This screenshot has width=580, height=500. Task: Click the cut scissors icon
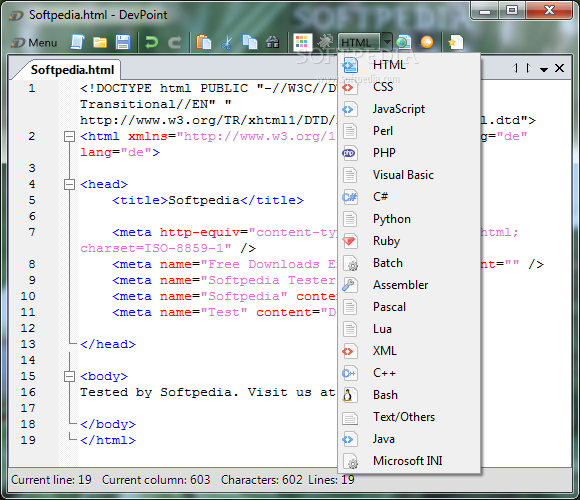[227, 43]
